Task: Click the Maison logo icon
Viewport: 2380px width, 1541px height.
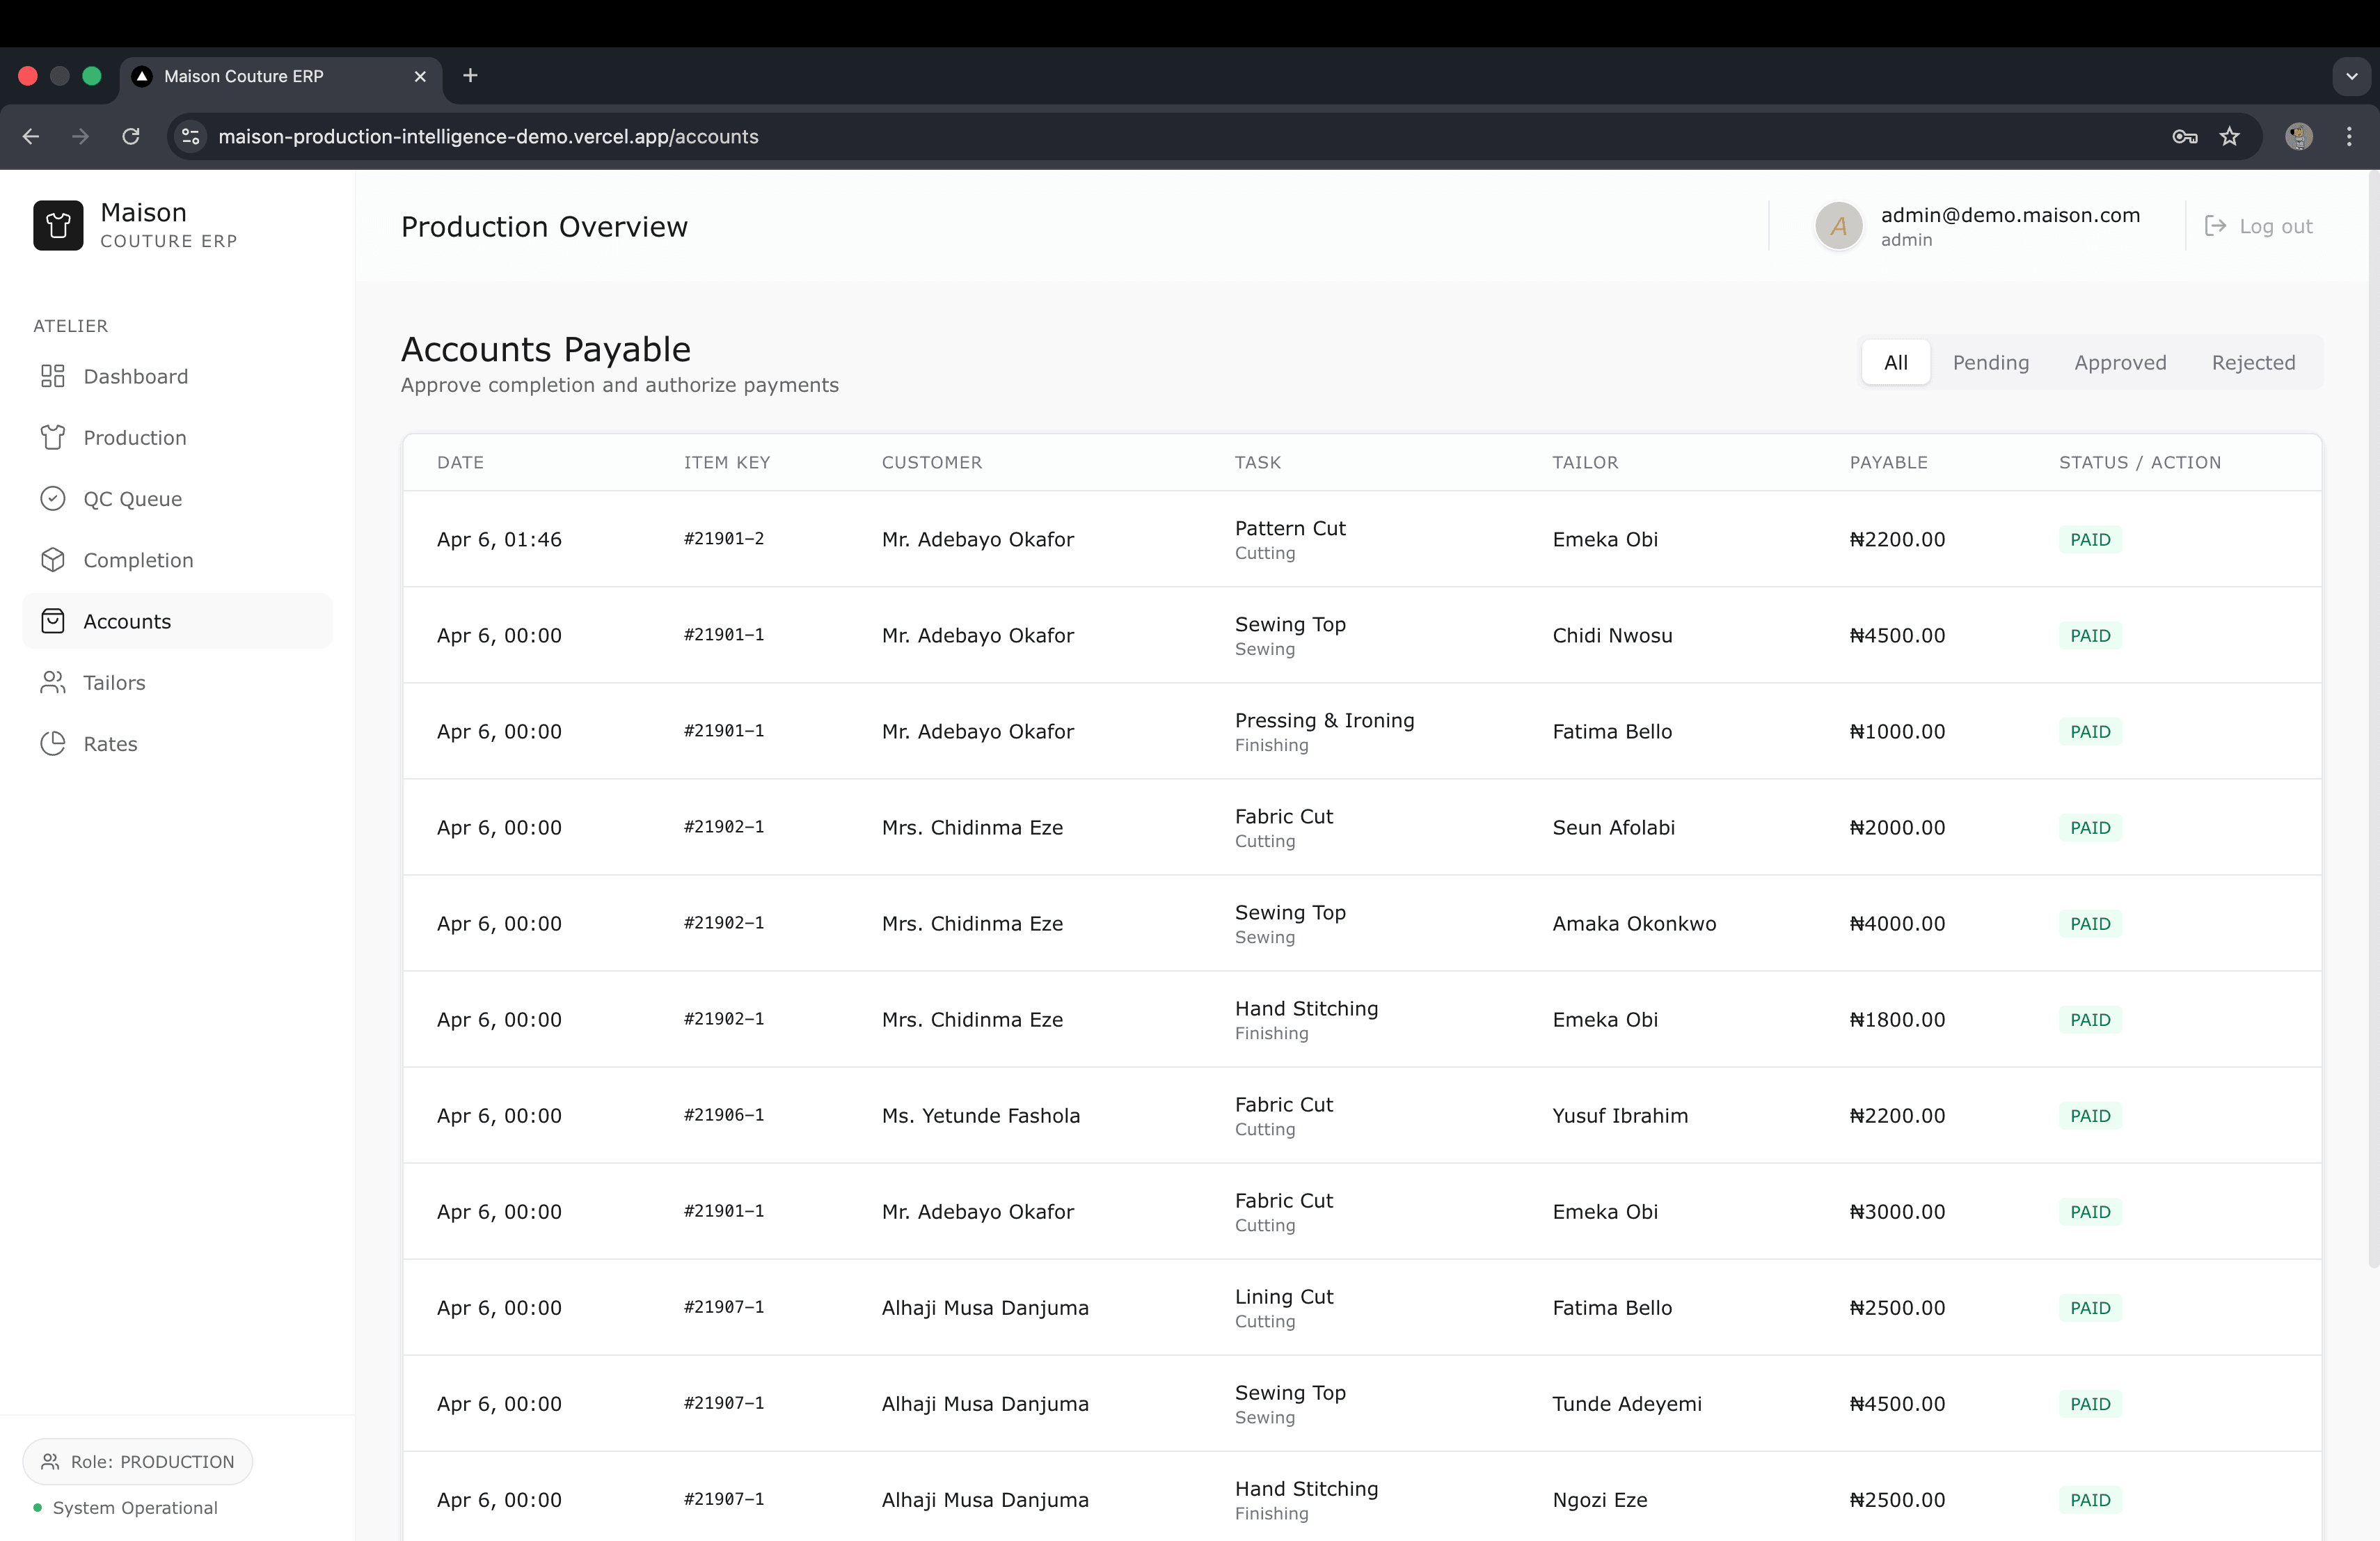Action: (58, 225)
